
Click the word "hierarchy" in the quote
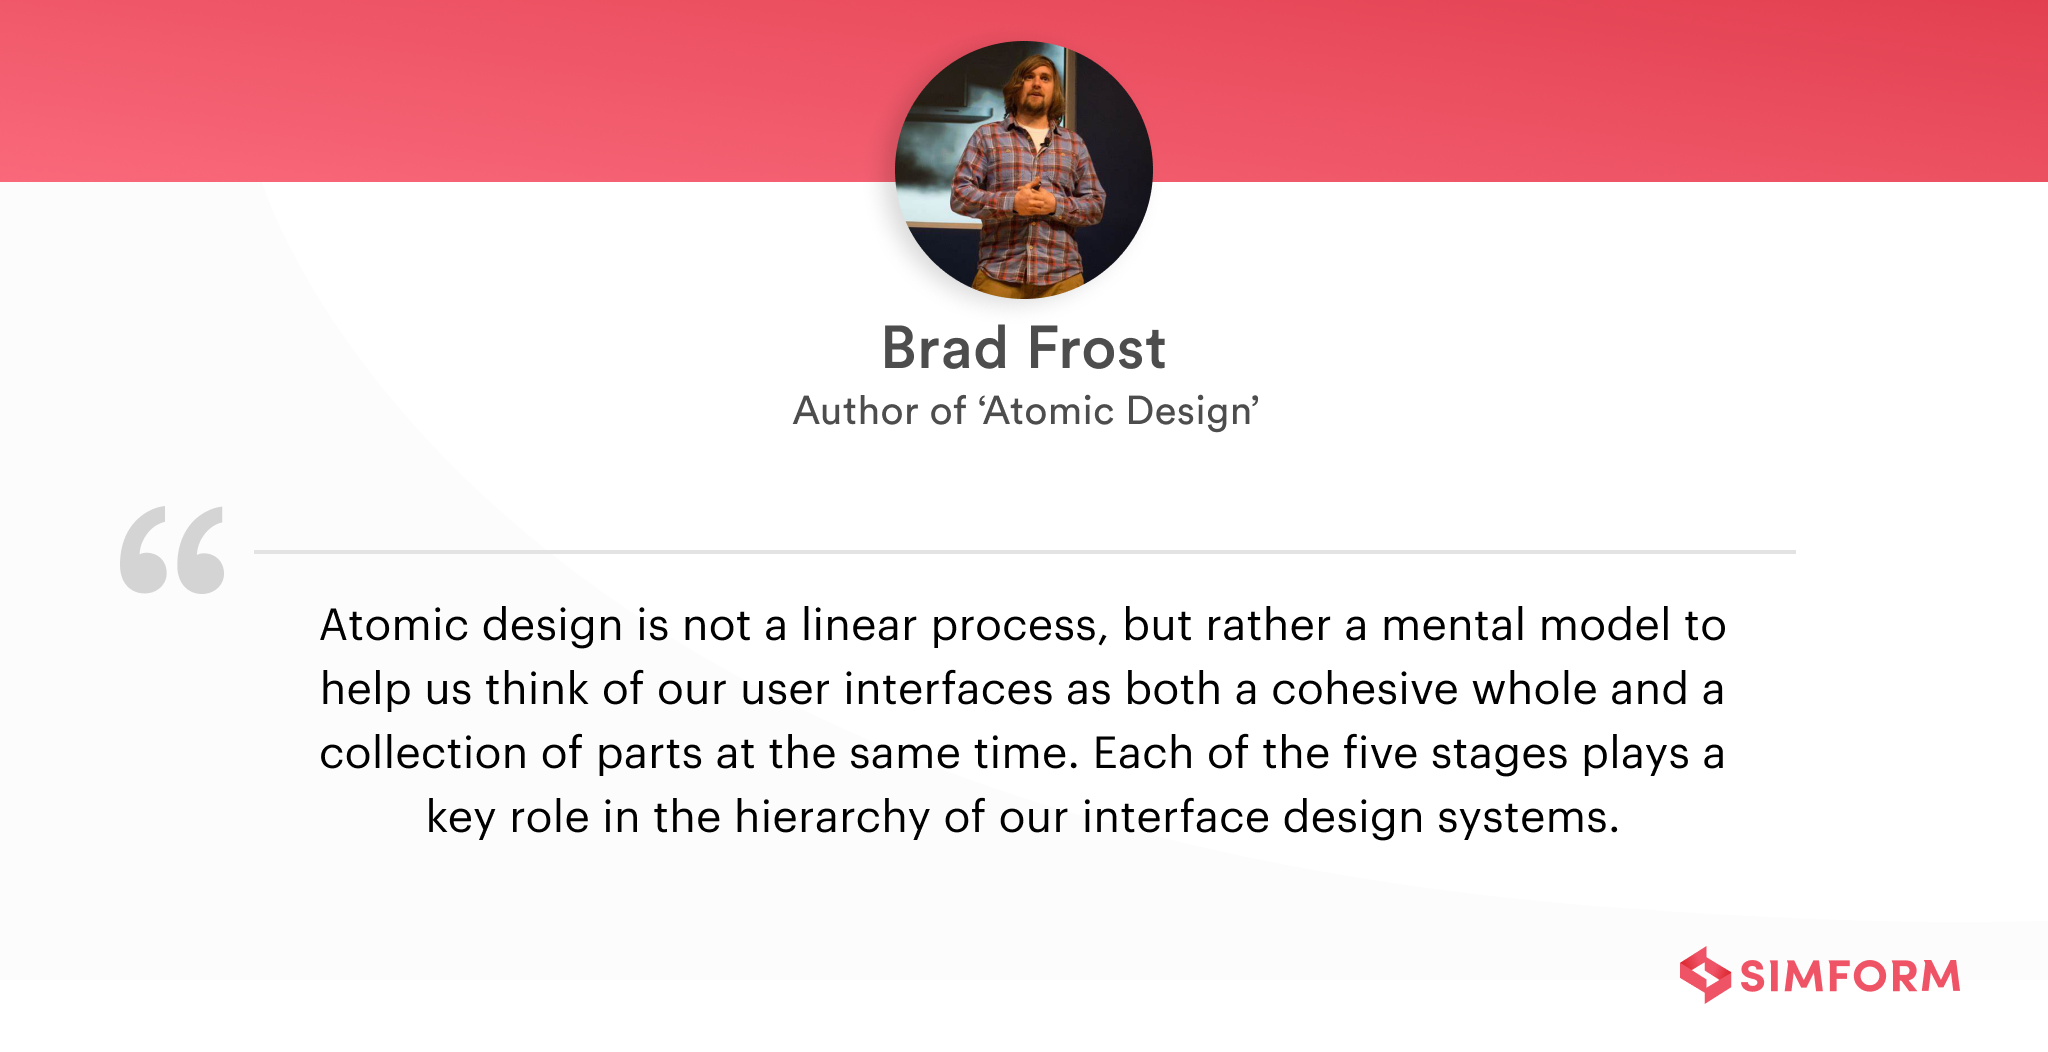click(832, 818)
